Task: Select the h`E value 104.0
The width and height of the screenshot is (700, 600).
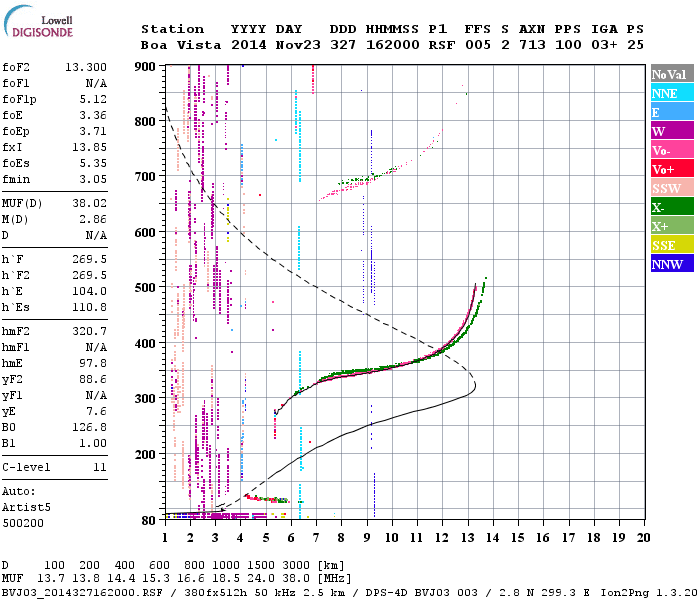Action: 89,292
